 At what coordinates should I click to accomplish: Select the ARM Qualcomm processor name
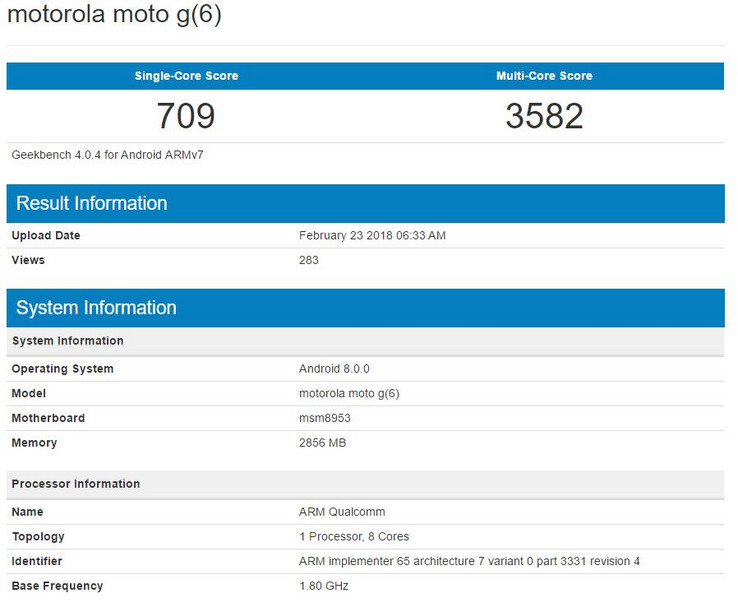(342, 512)
